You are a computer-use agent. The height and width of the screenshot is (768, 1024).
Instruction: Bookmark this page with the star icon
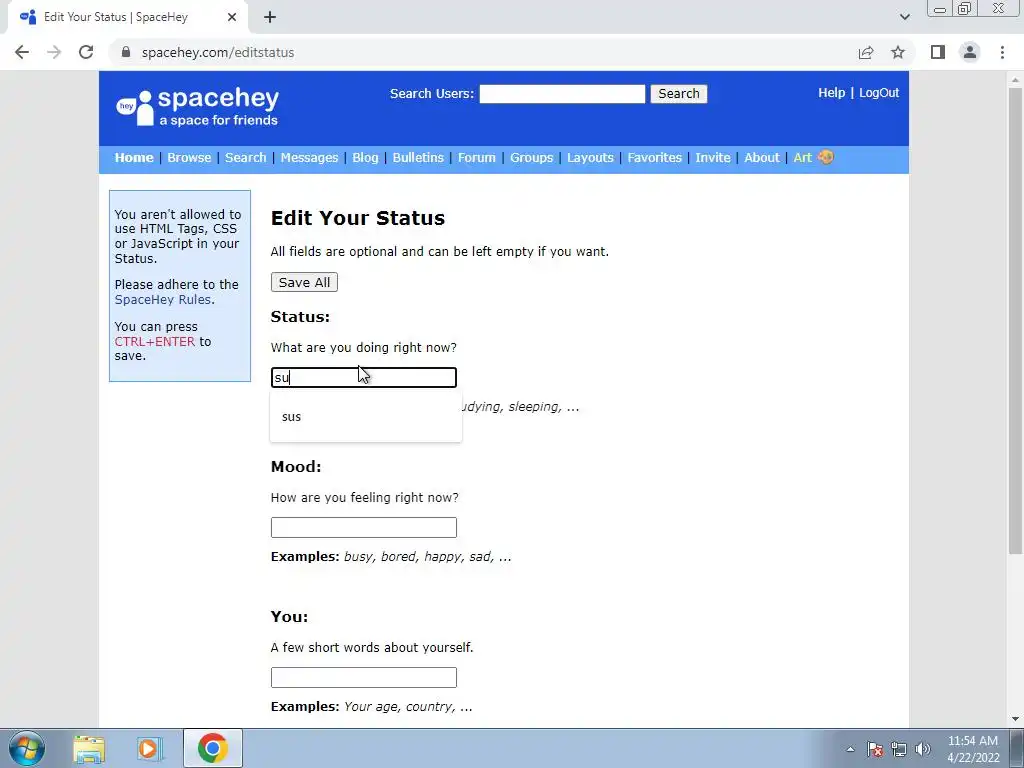coord(898,52)
